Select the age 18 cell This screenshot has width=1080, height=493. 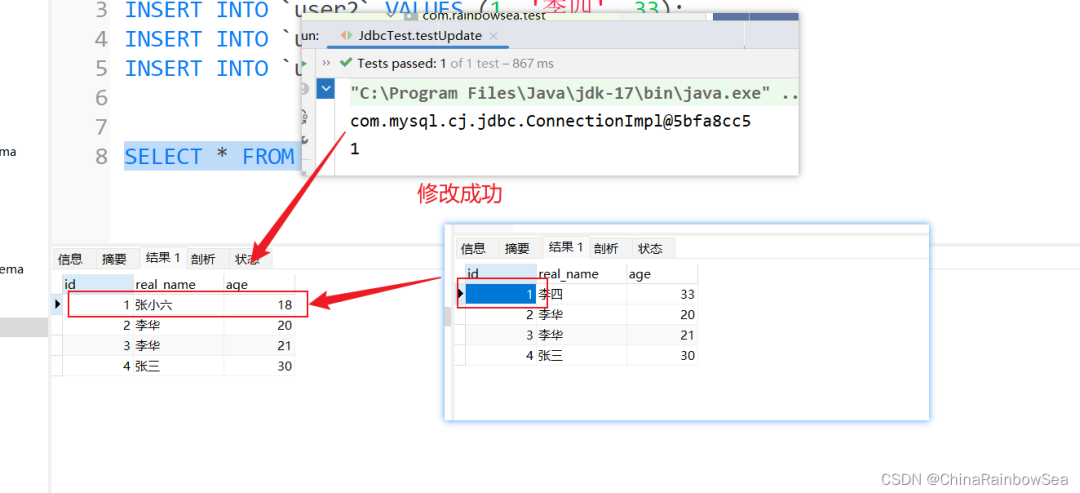(259, 305)
